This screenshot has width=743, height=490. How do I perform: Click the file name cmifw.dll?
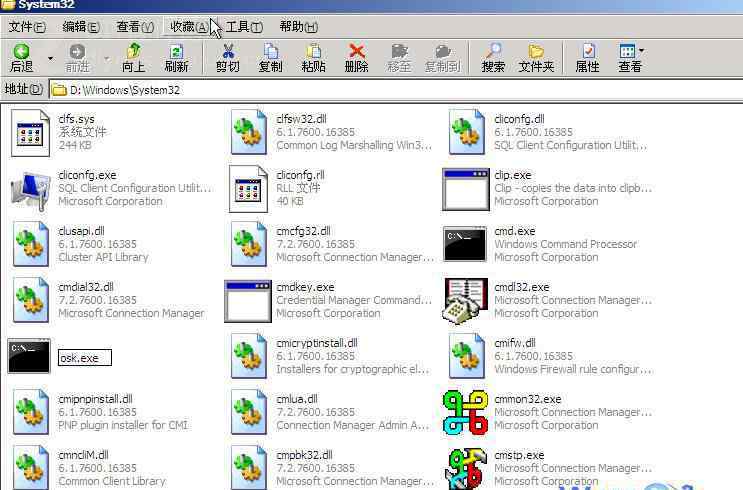(515, 343)
